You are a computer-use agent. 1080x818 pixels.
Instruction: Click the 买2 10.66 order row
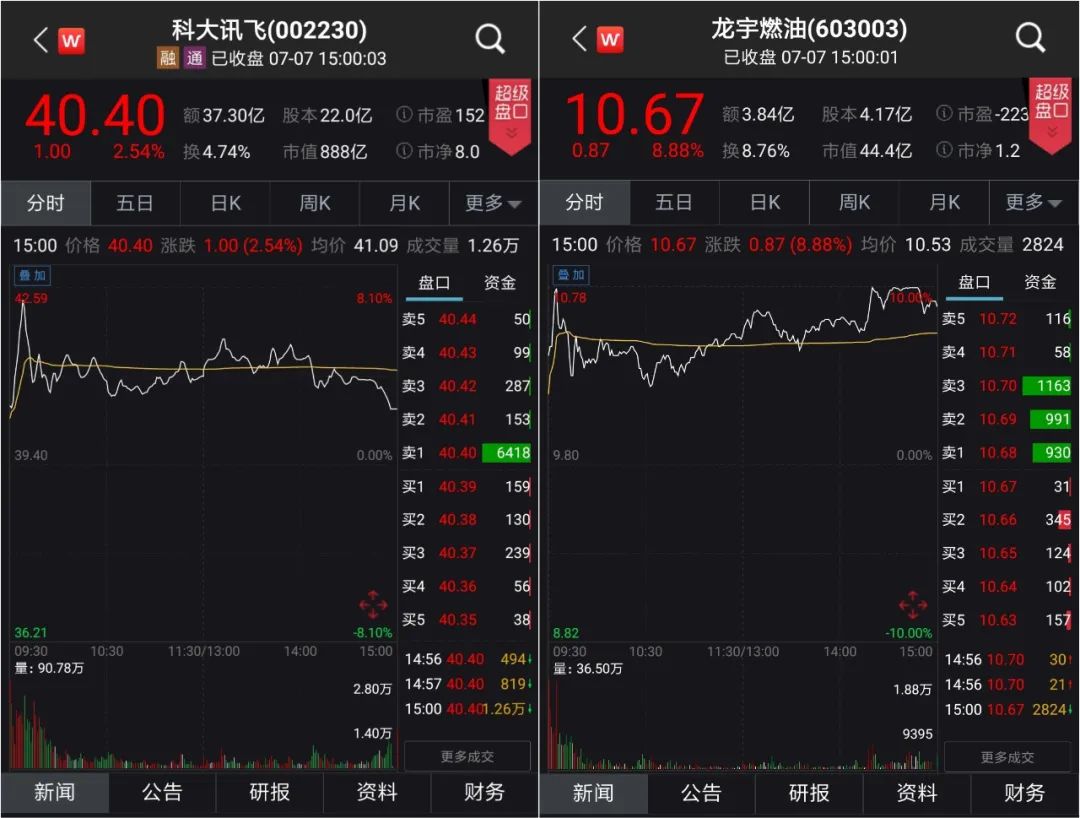coord(1007,520)
